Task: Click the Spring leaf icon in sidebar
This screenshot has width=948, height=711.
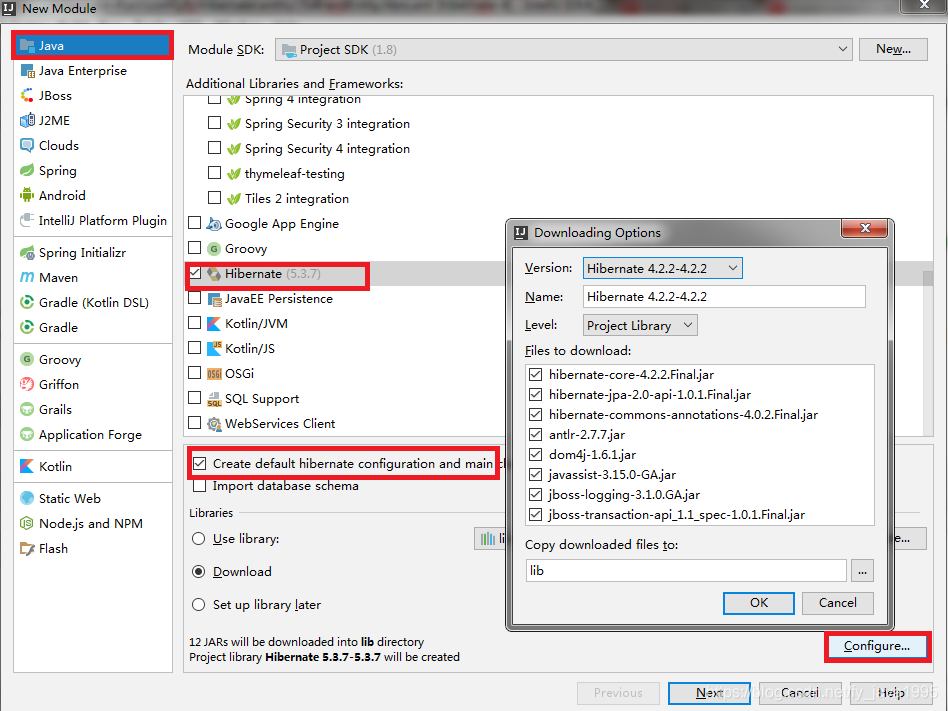Action: pyautogui.click(x=27, y=171)
